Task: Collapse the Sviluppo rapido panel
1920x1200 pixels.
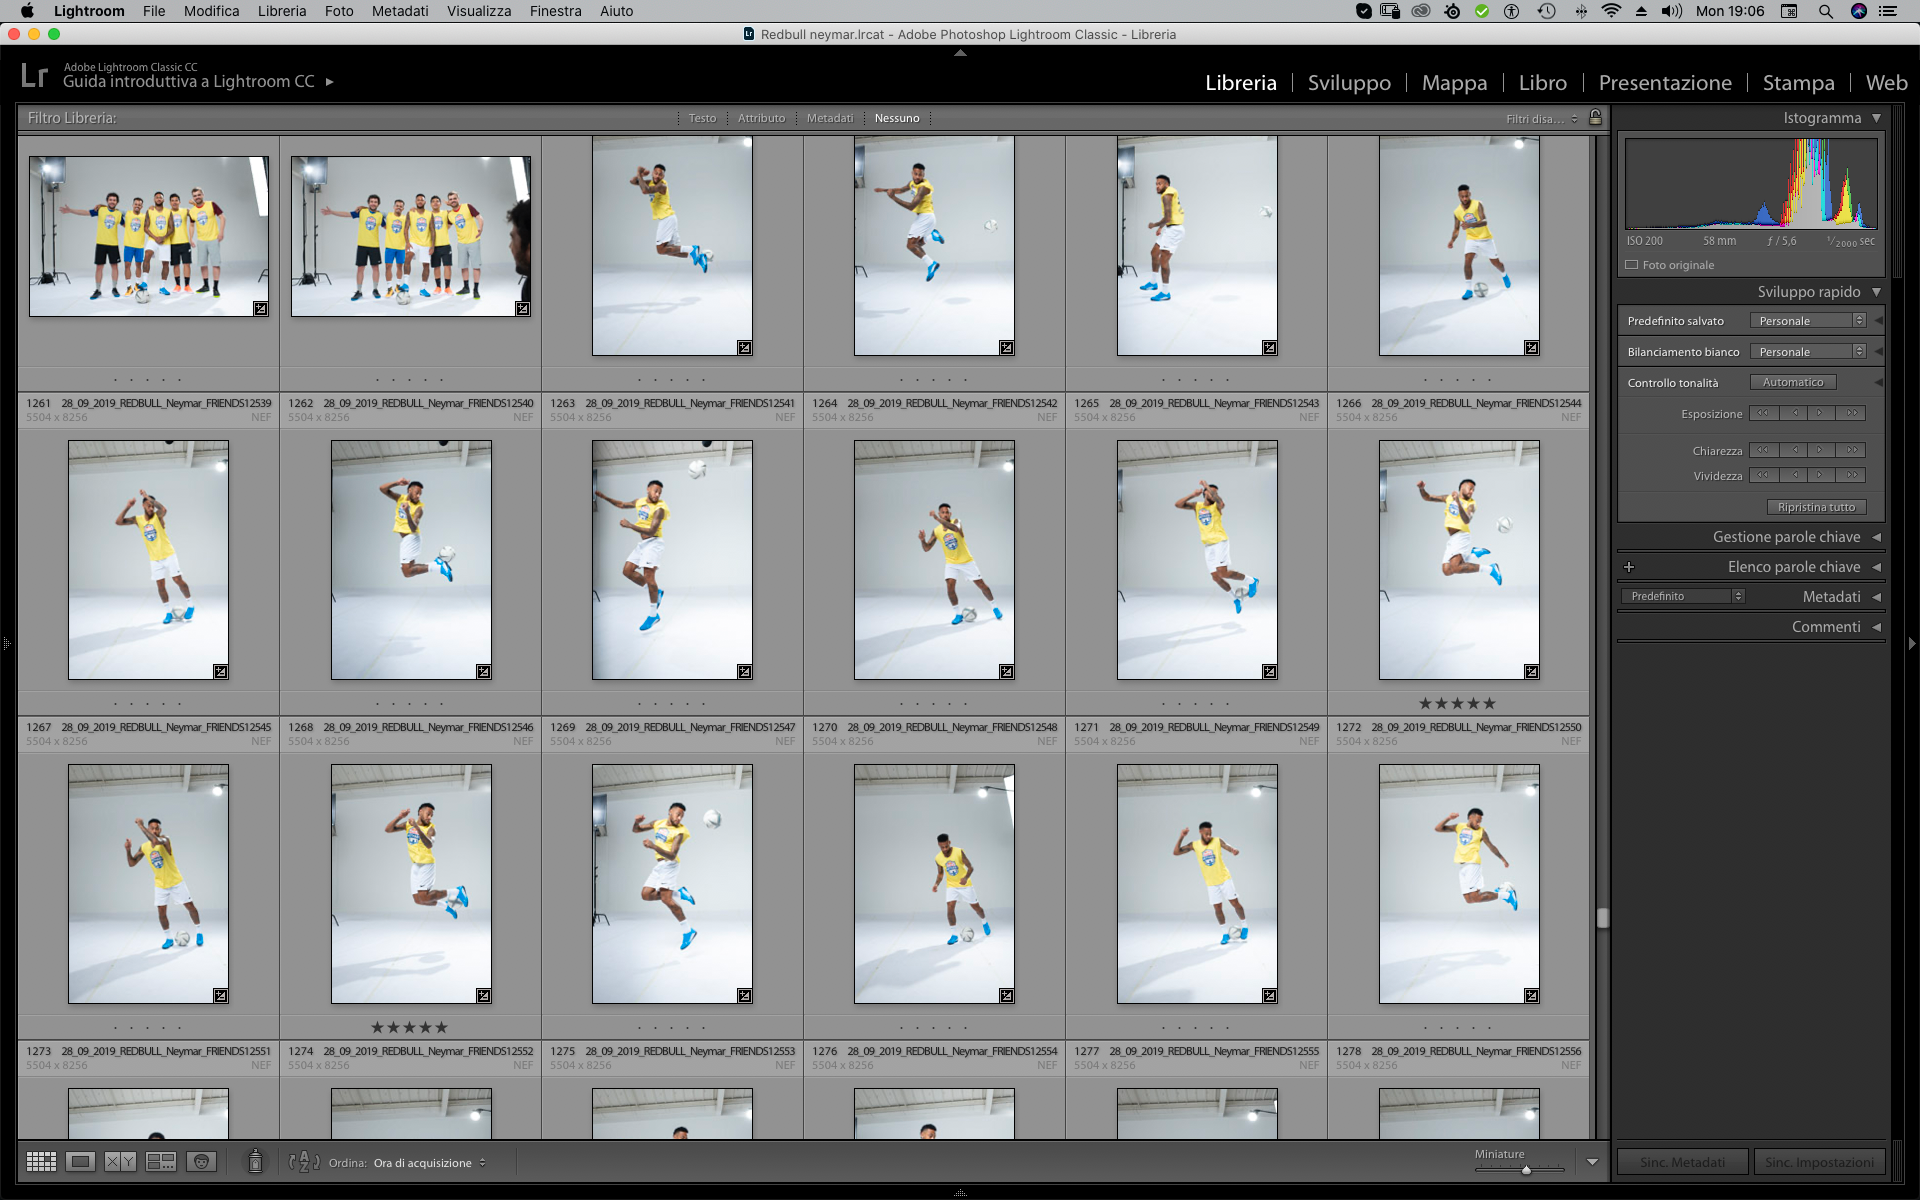Action: coord(1876,292)
